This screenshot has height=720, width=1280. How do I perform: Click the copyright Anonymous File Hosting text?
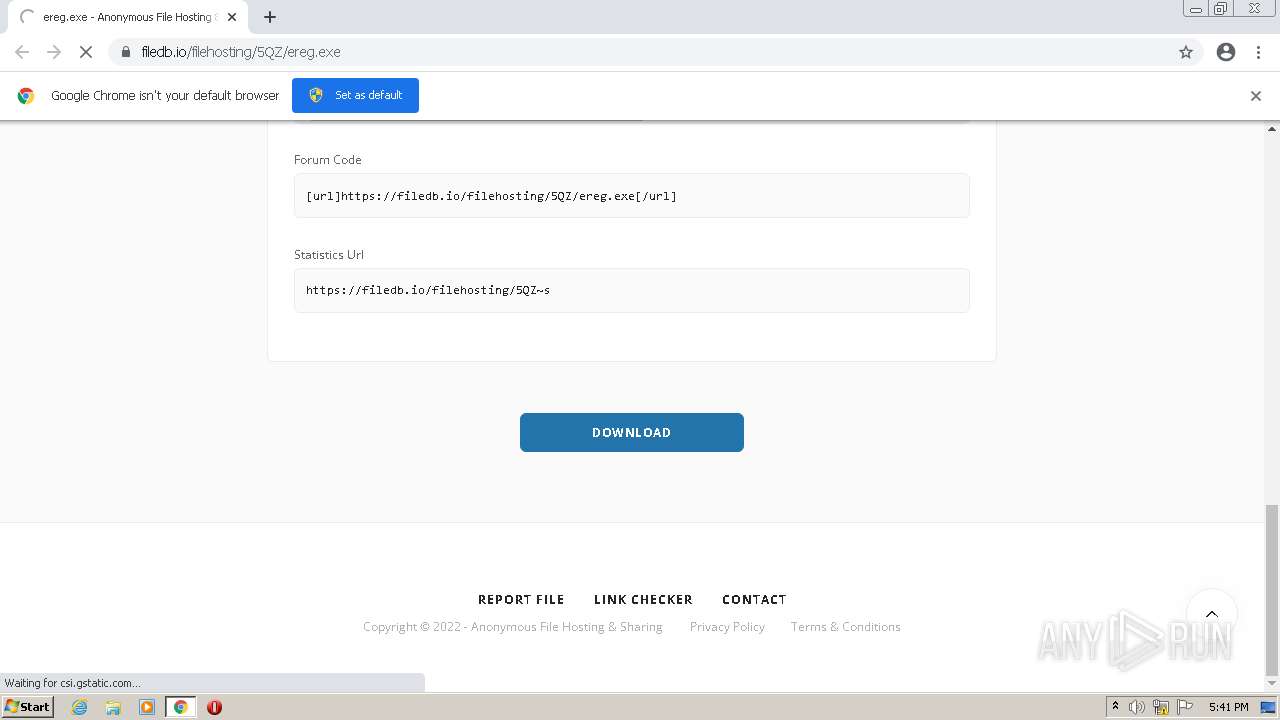(513, 627)
